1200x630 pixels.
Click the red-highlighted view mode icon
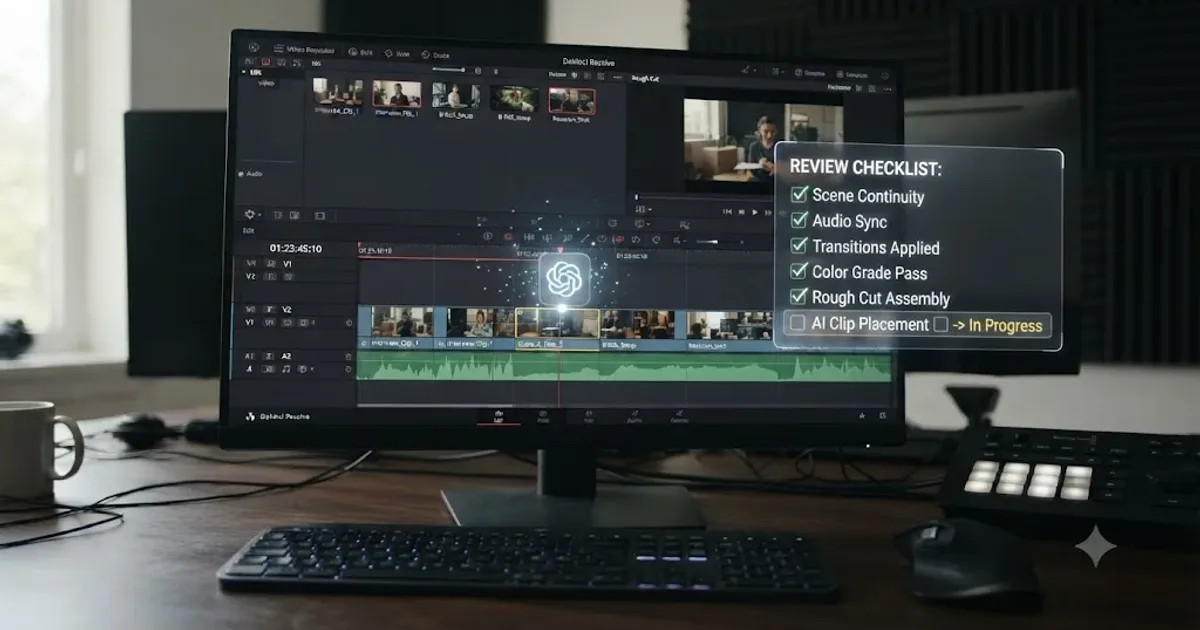coord(266,62)
